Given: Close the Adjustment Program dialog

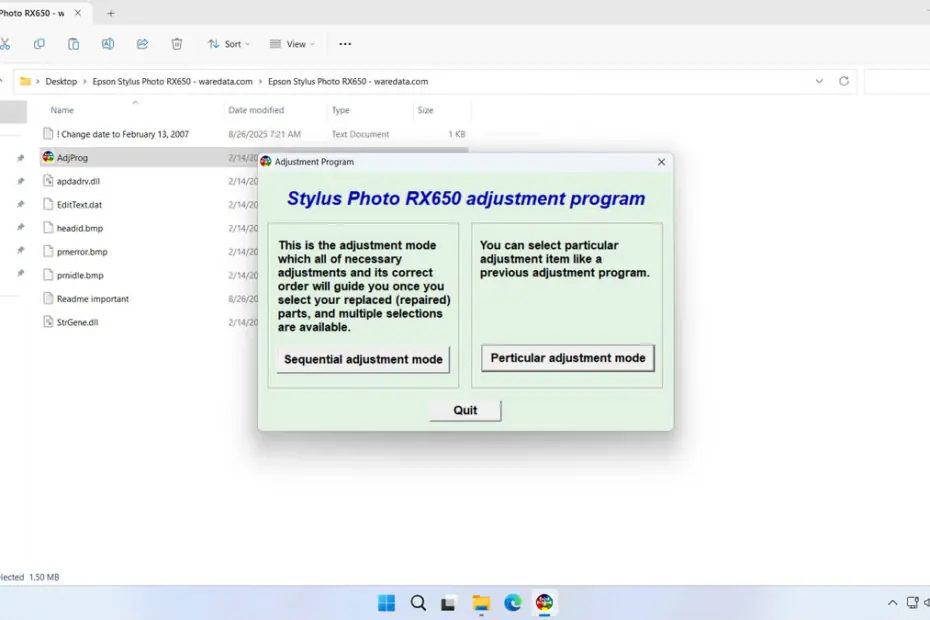Looking at the screenshot, I should click(x=661, y=162).
